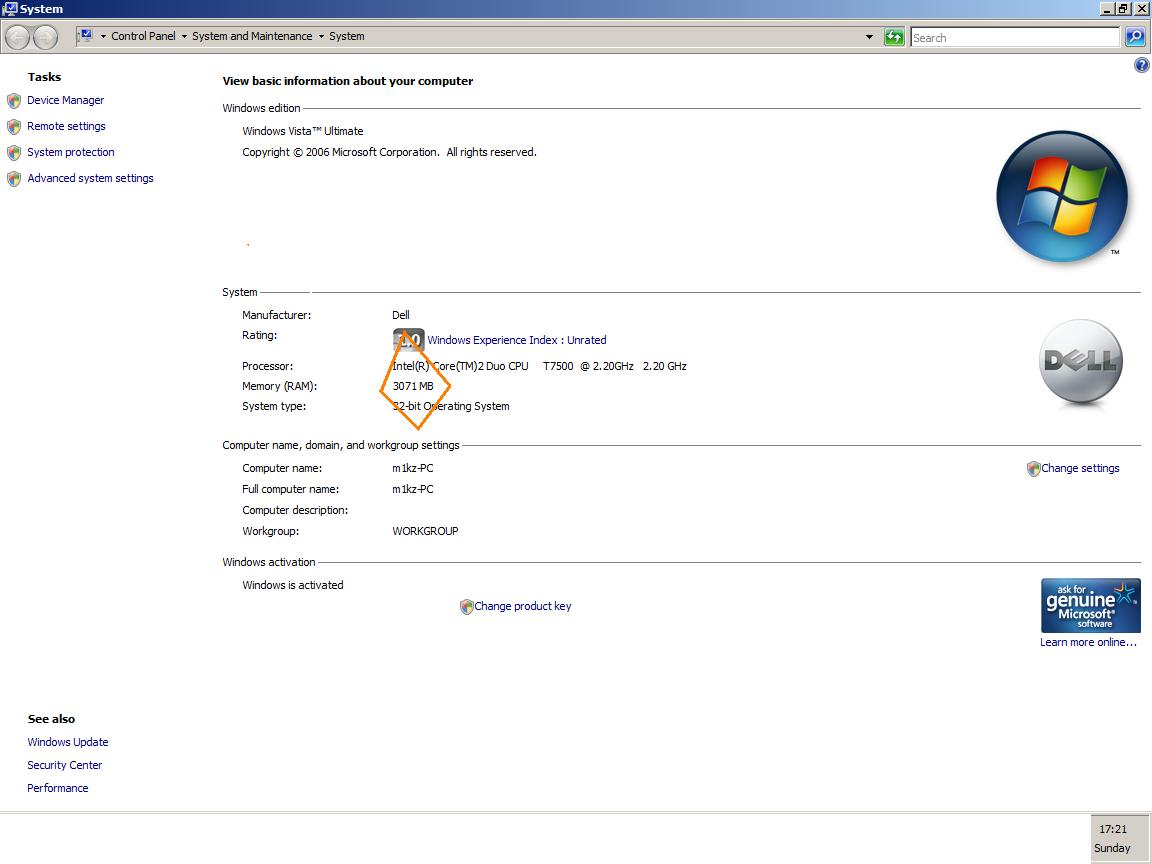Image resolution: width=1152 pixels, height=864 pixels.
Task: Select Control Panel in the breadcrumb
Action: click(143, 36)
